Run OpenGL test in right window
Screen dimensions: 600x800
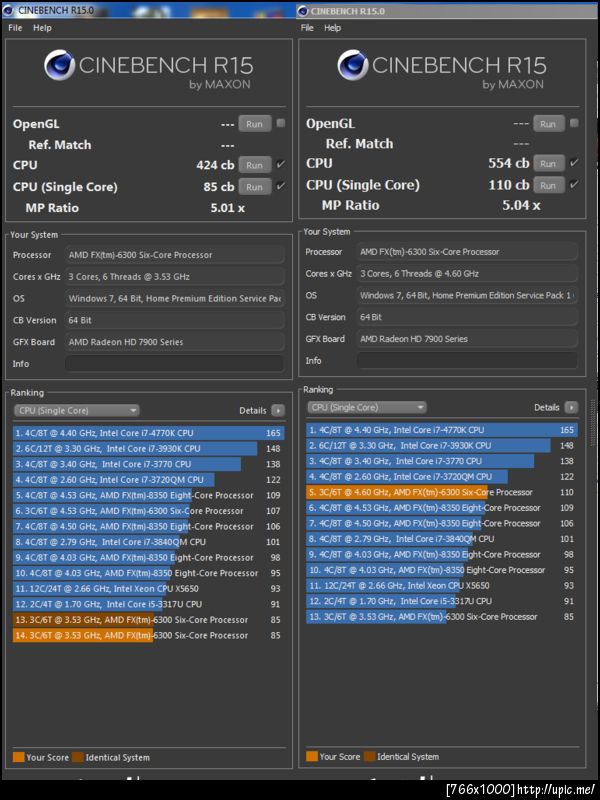[x=548, y=123]
